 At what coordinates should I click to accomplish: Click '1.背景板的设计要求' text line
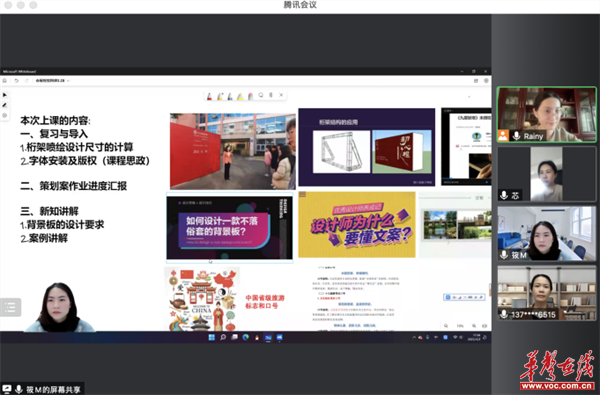click(x=62, y=225)
